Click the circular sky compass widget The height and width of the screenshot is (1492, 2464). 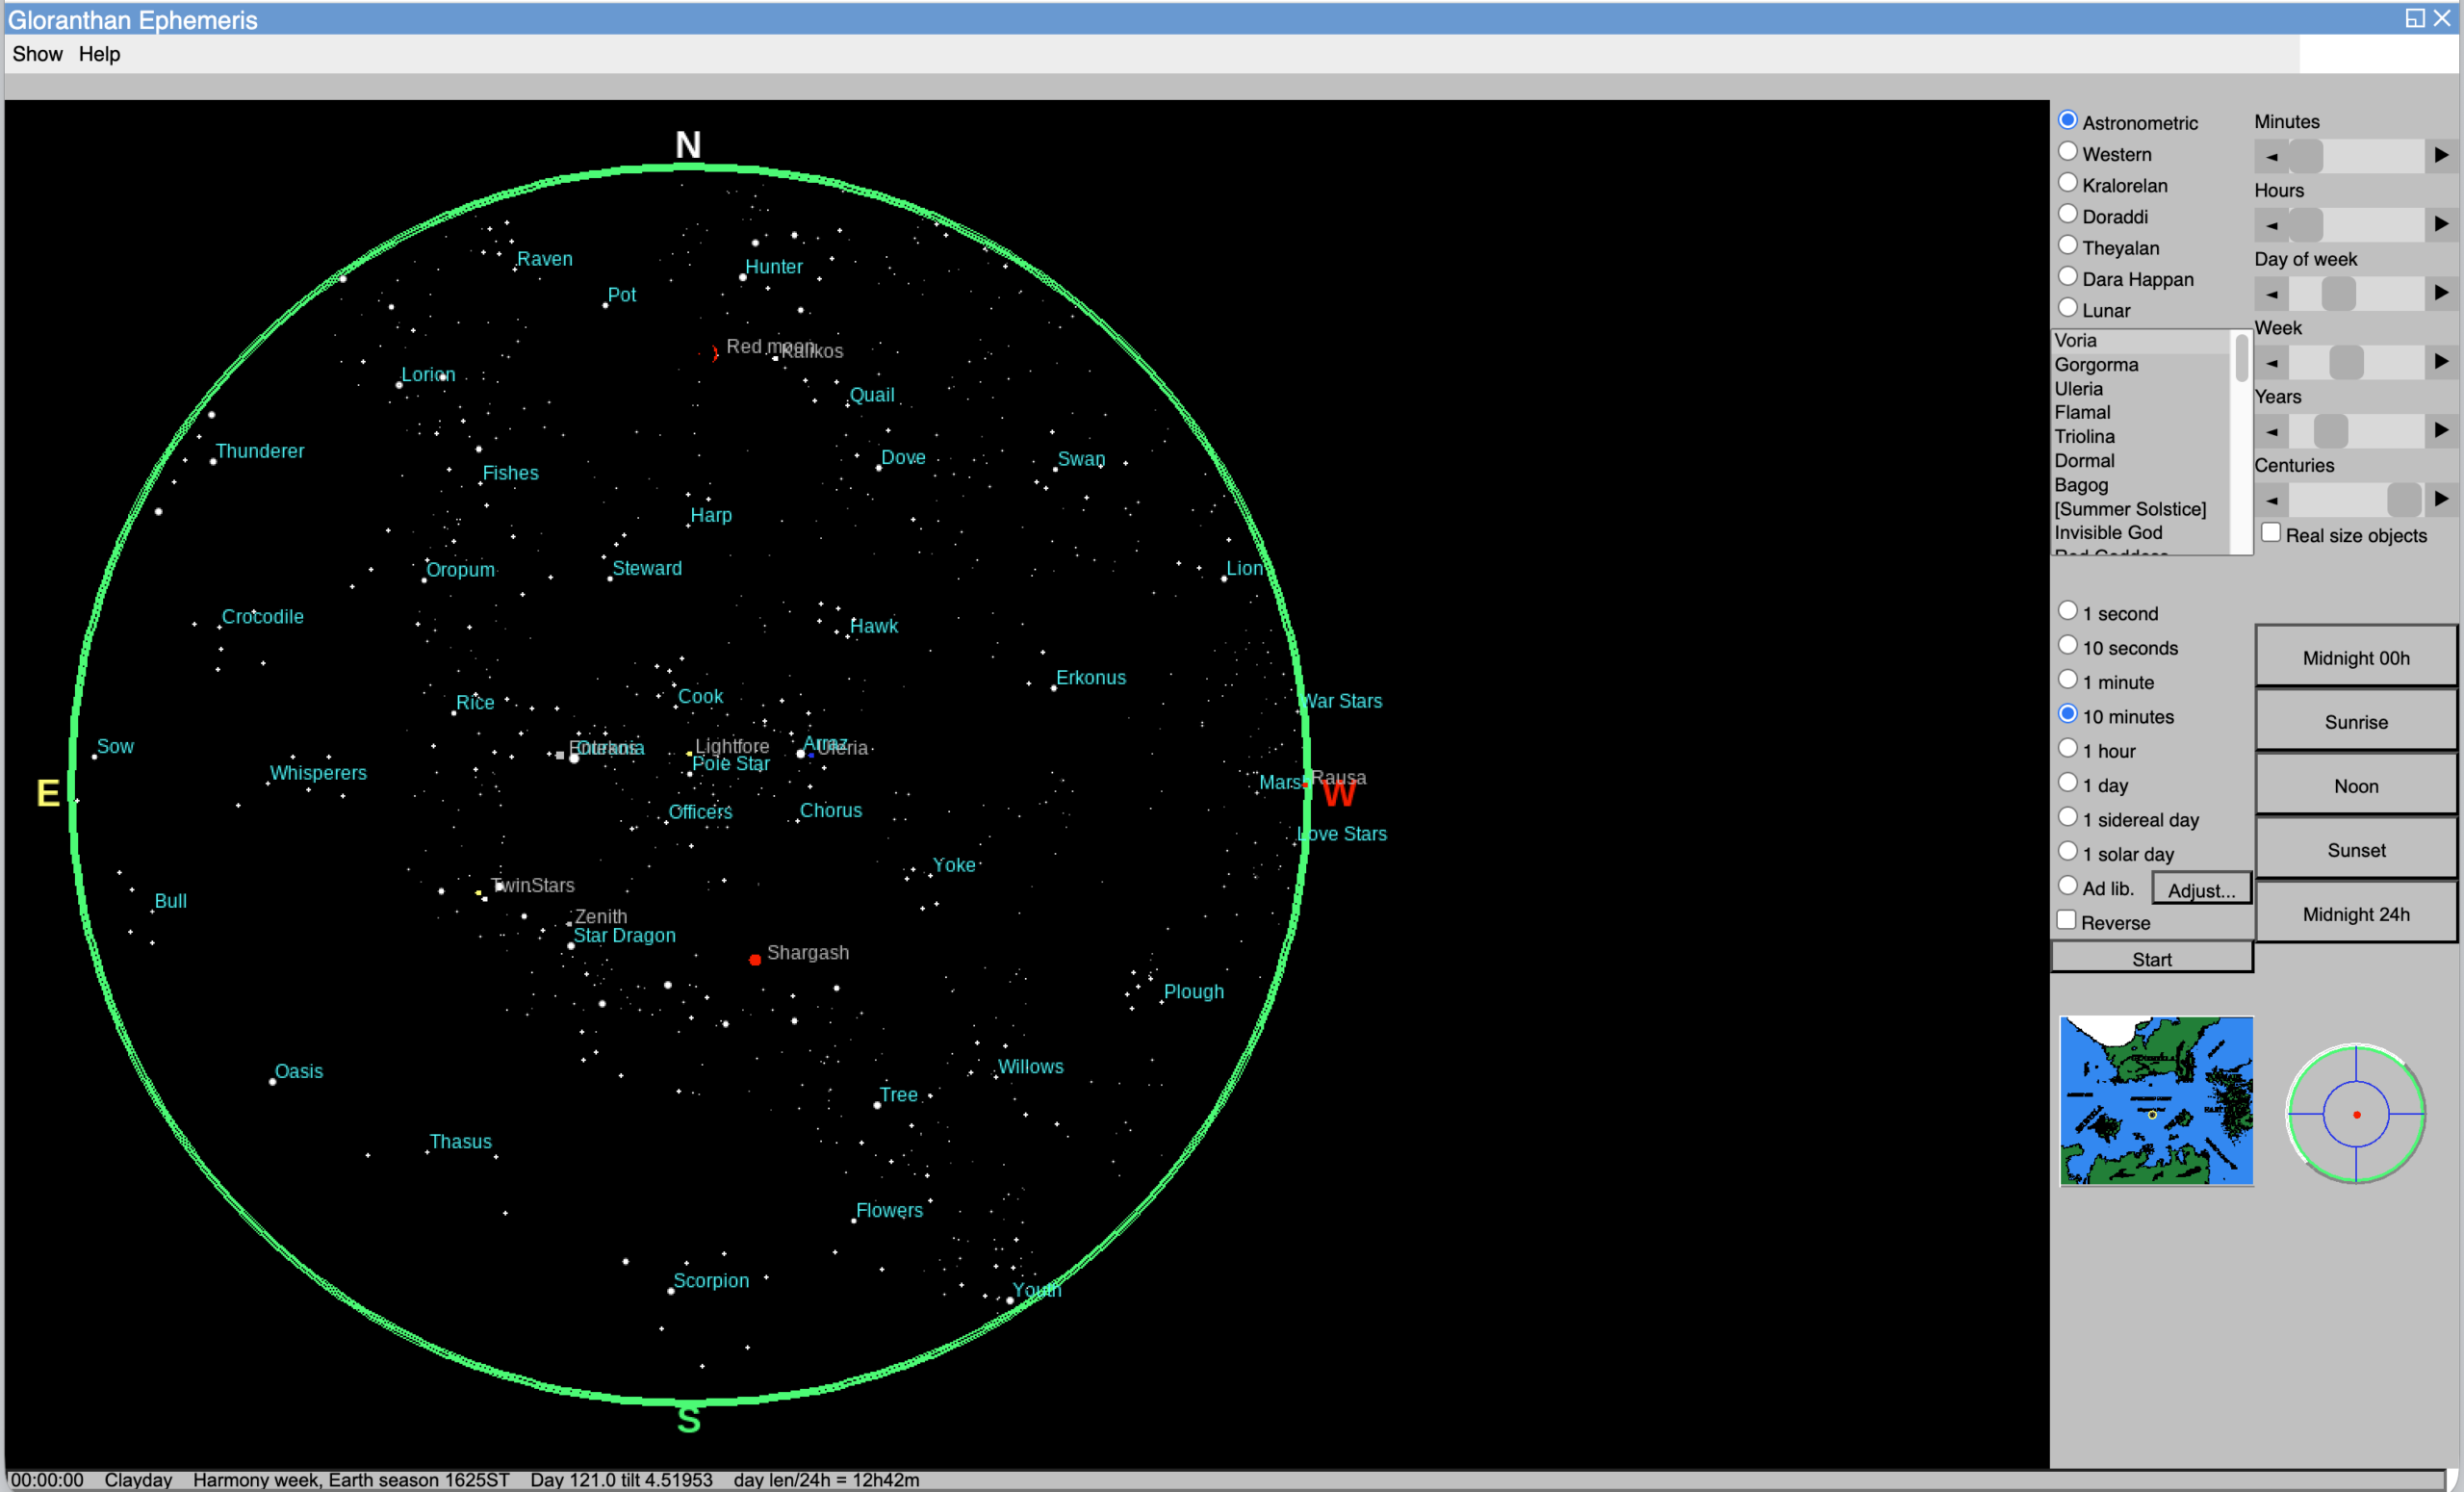coord(2355,1114)
